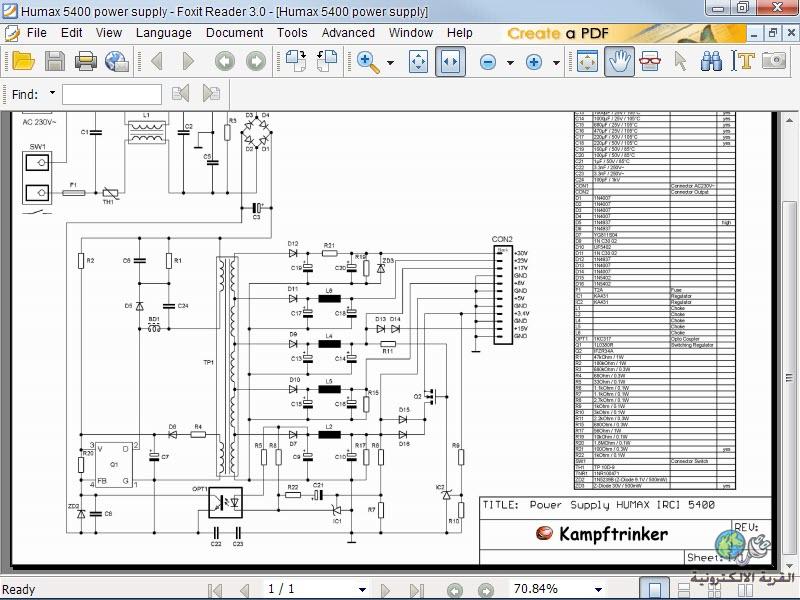Click the Find Next icon
Screen dimensions: 800x600
coord(211,94)
